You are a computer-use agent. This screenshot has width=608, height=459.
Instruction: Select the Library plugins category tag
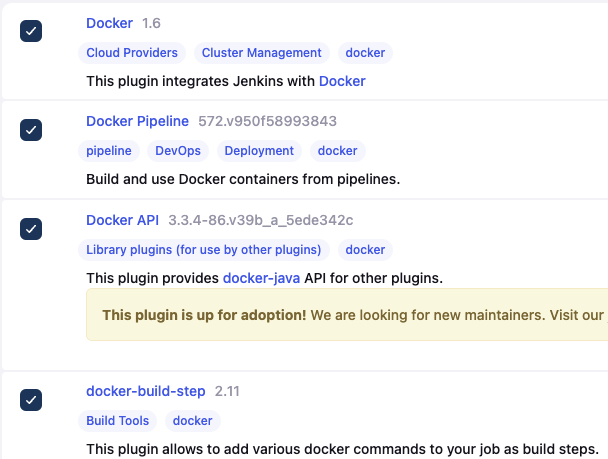point(204,250)
